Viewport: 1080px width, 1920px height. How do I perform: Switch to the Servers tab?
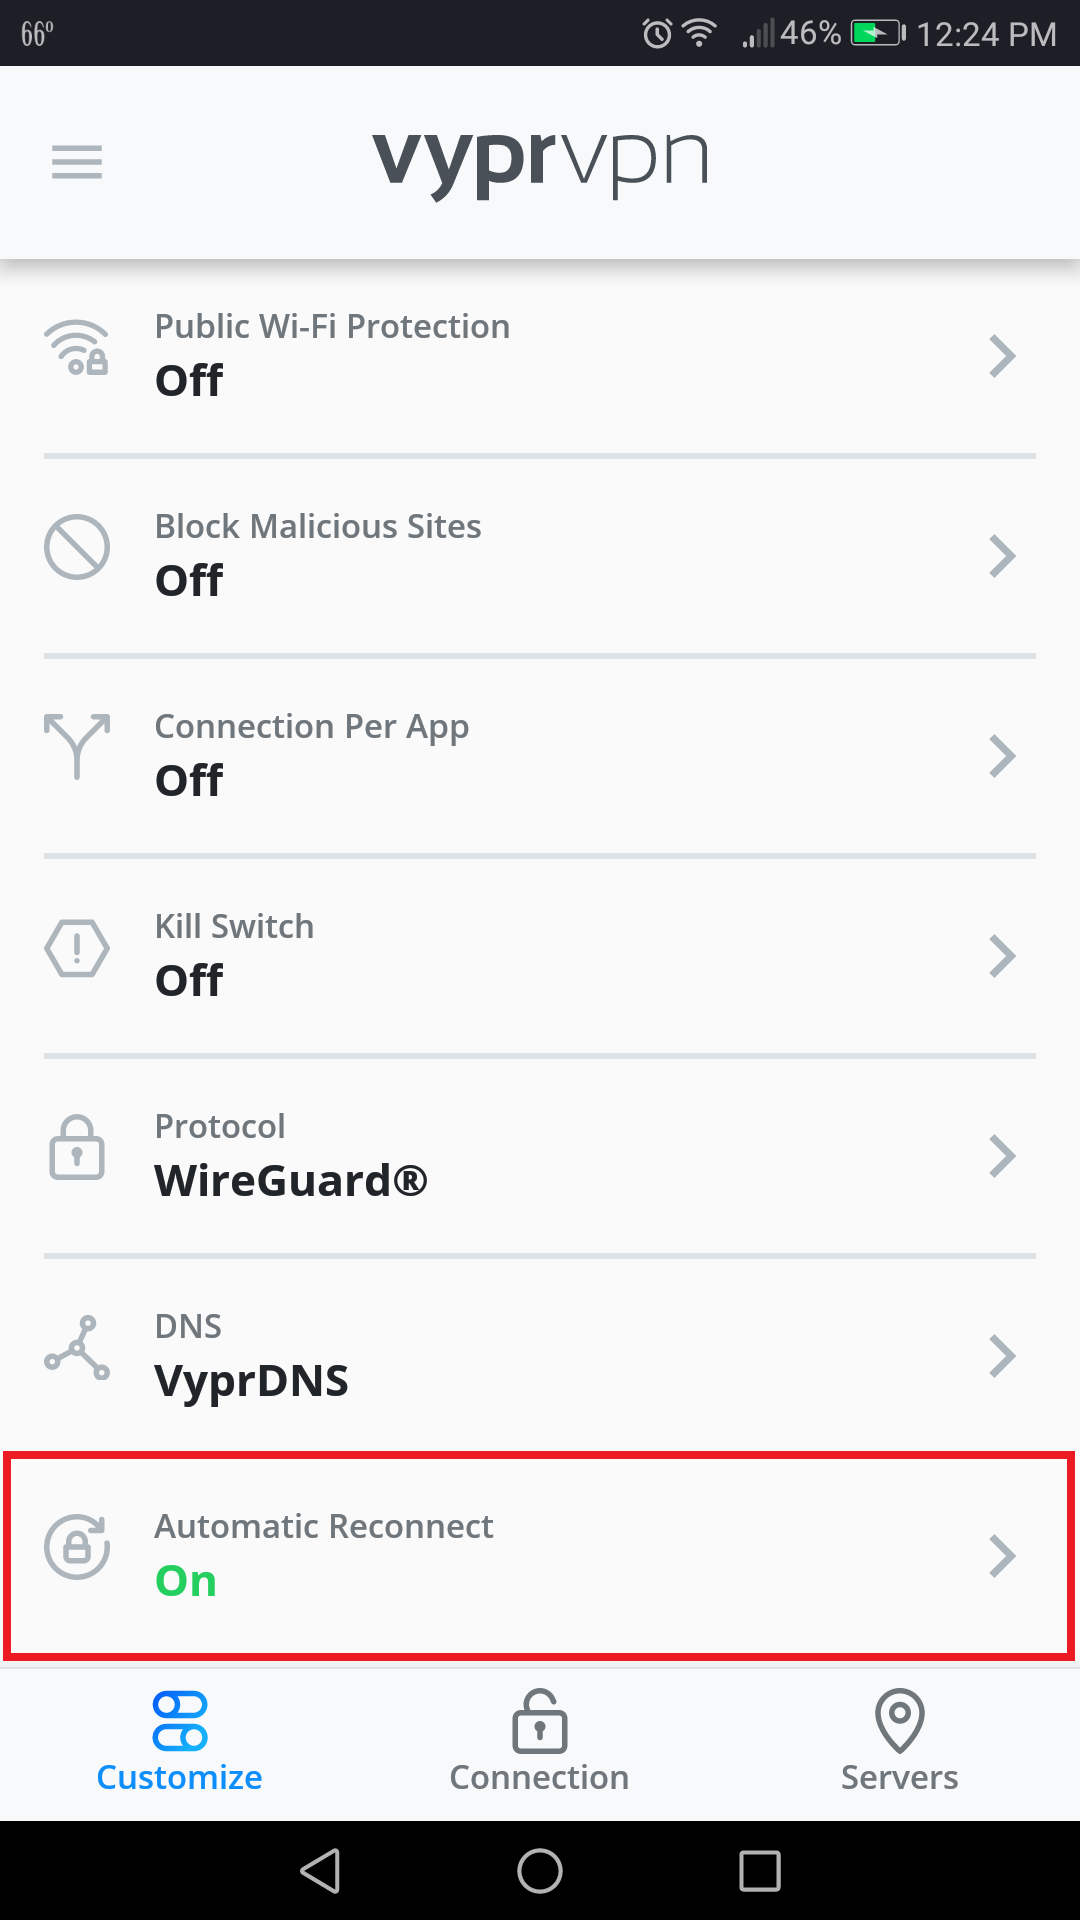click(898, 1745)
